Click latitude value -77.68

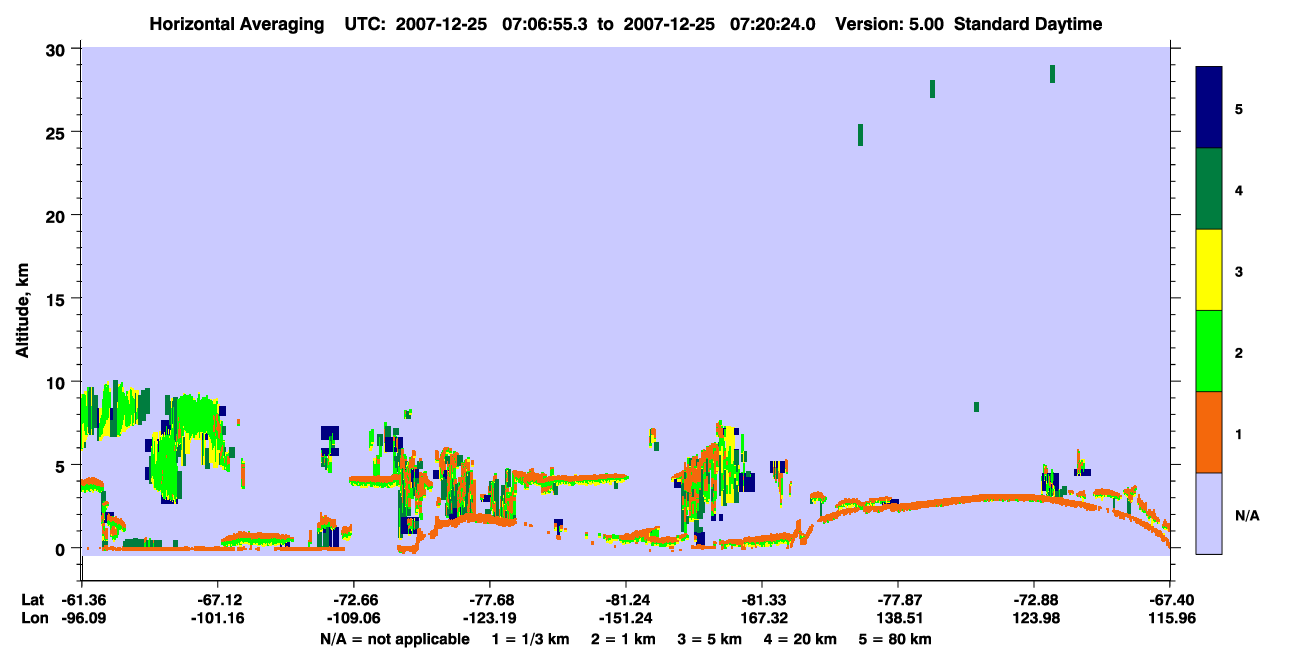(490, 600)
